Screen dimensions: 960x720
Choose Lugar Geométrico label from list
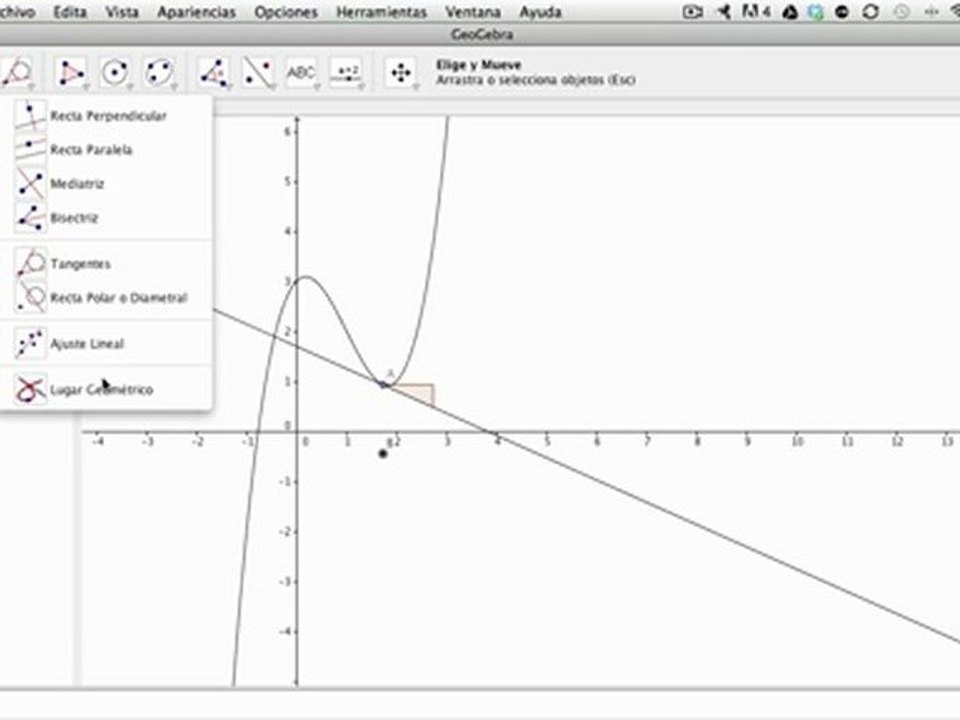click(102, 389)
